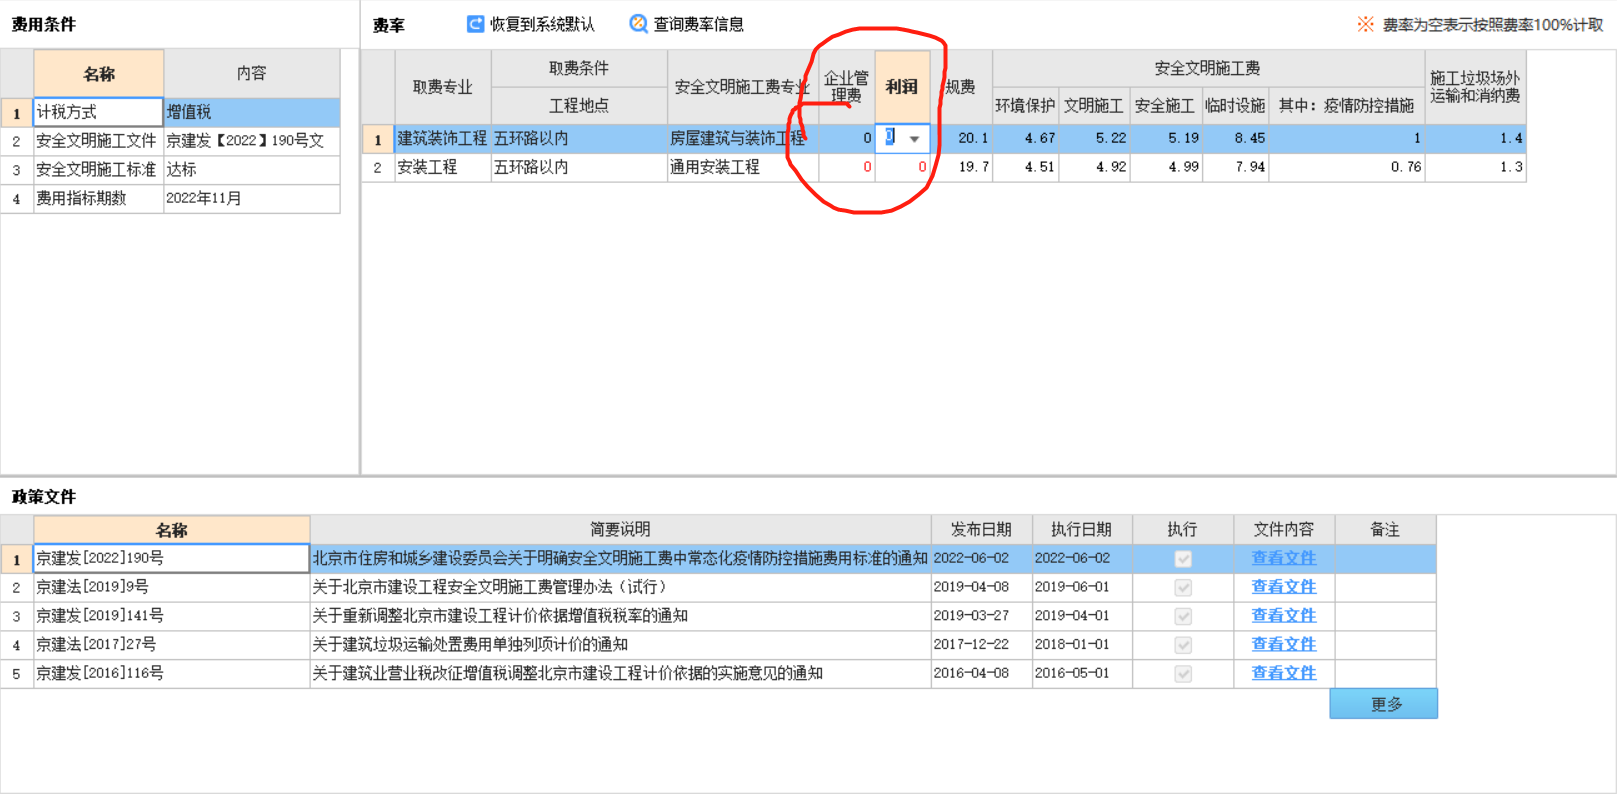This screenshot has width=1617, height=794.
Task: Select the 安全文明施工文件 row name
Action: (x=98, y=141)
